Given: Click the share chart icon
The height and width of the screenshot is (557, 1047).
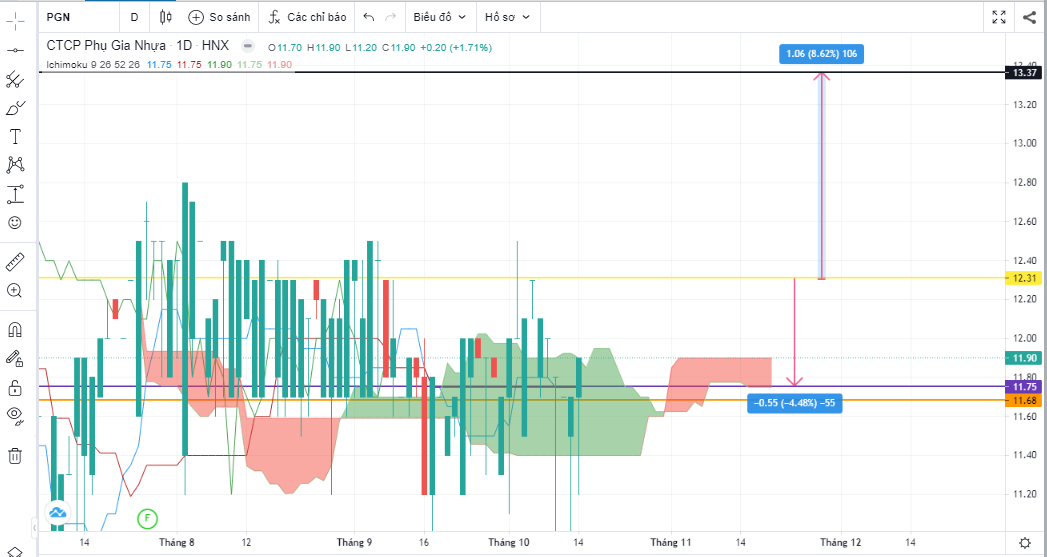Looking at the screenshot, I should tap(1029, 17).
